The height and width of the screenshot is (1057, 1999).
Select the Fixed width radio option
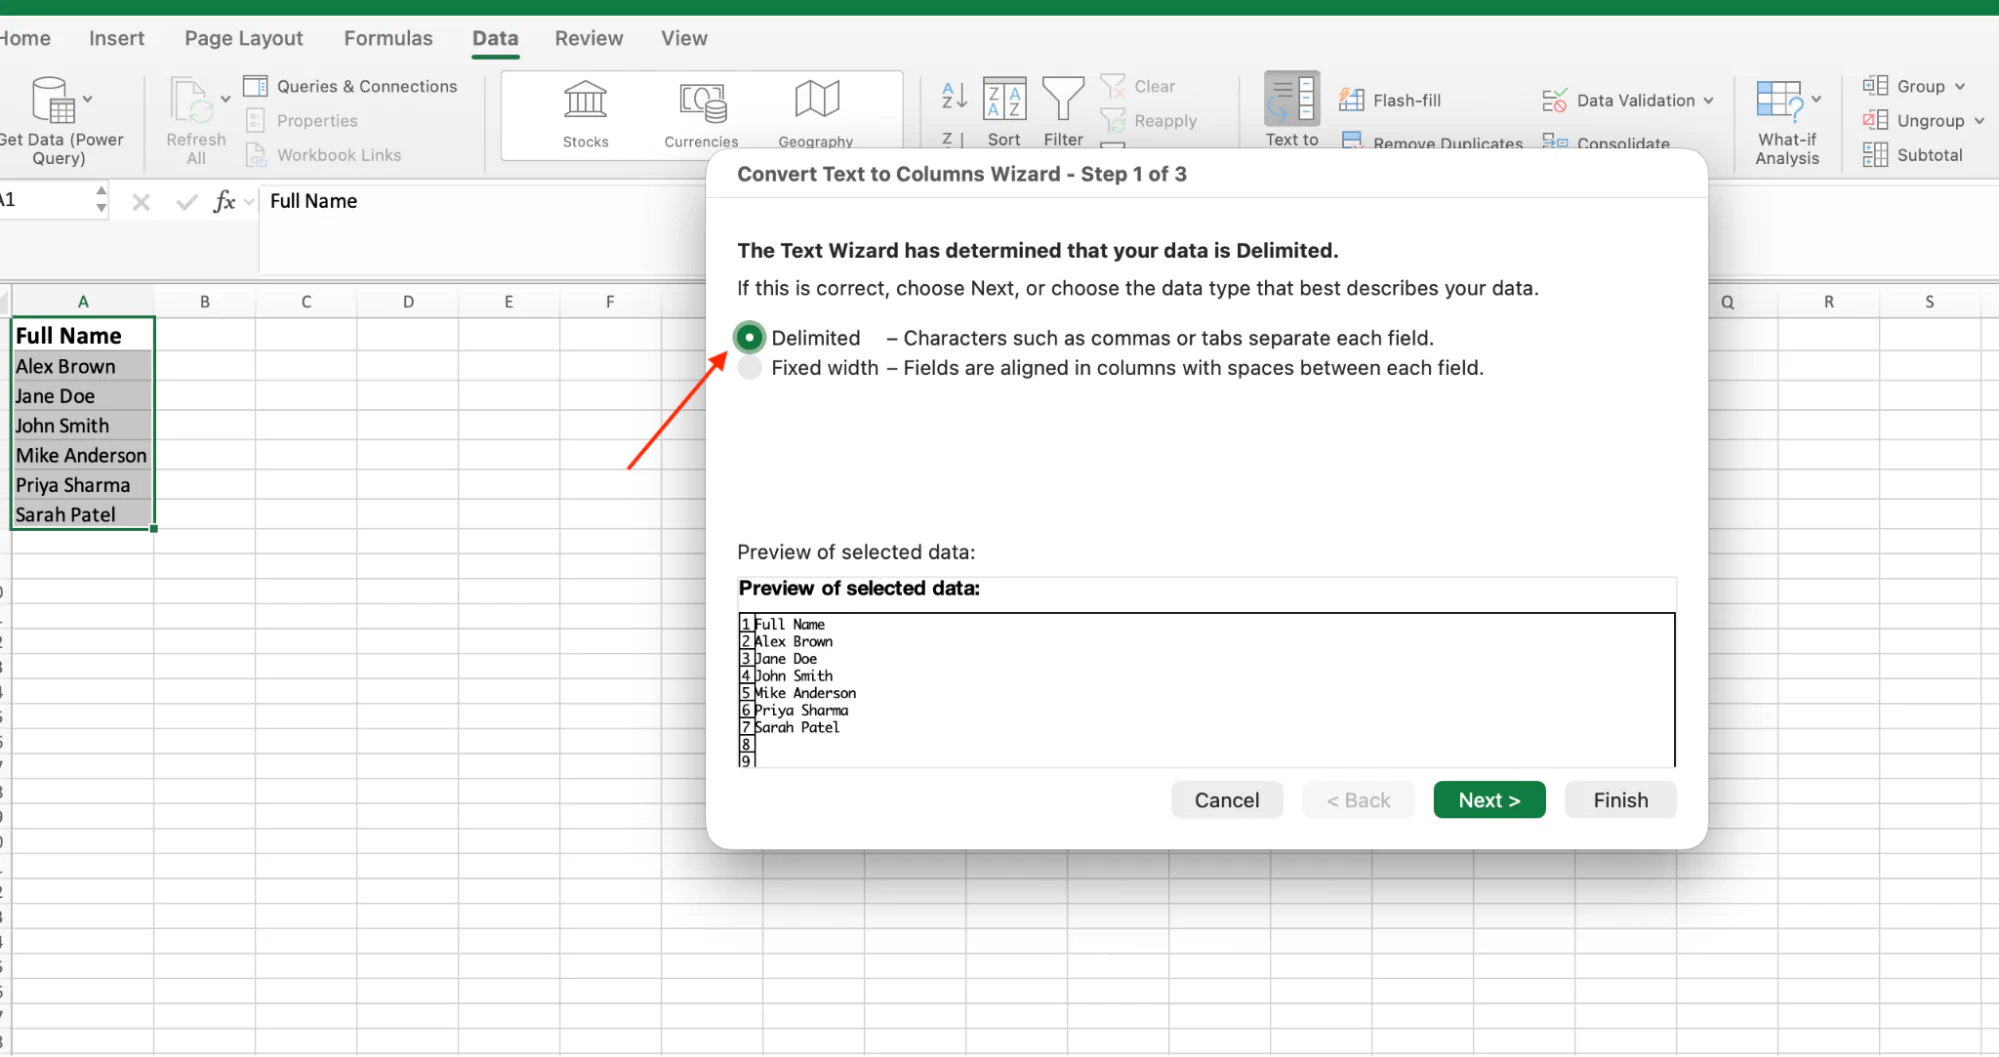(749, 368)
